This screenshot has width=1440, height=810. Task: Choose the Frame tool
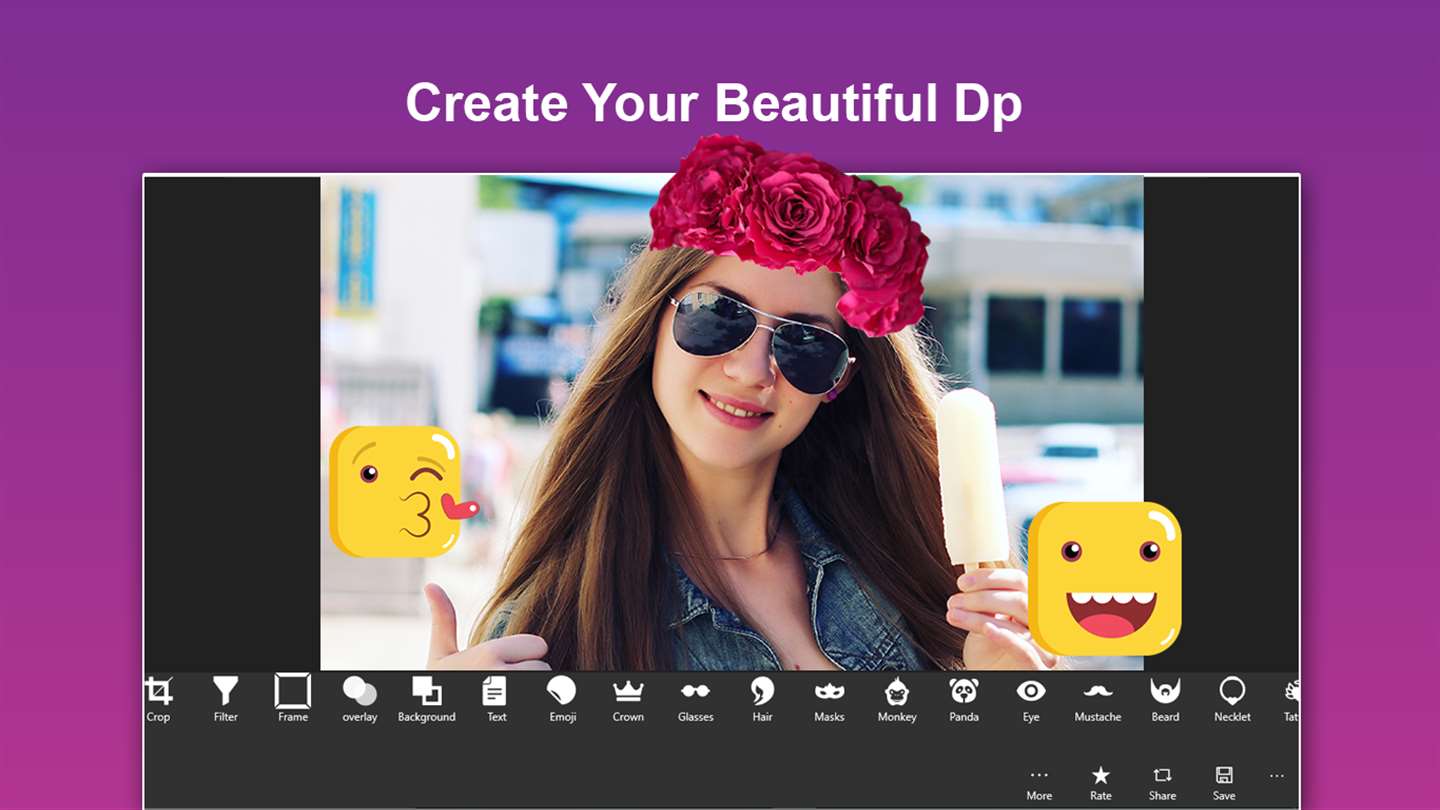tap(293, 699)
